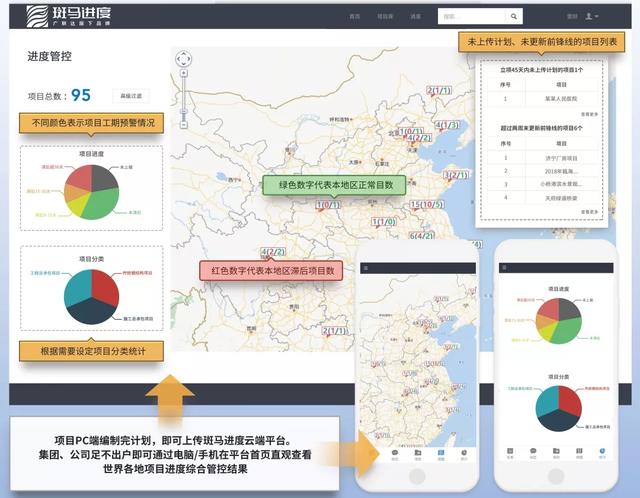640x498 pixels.
Task: Tap highlighted map tab on the map phone
Action: (441, 454)
